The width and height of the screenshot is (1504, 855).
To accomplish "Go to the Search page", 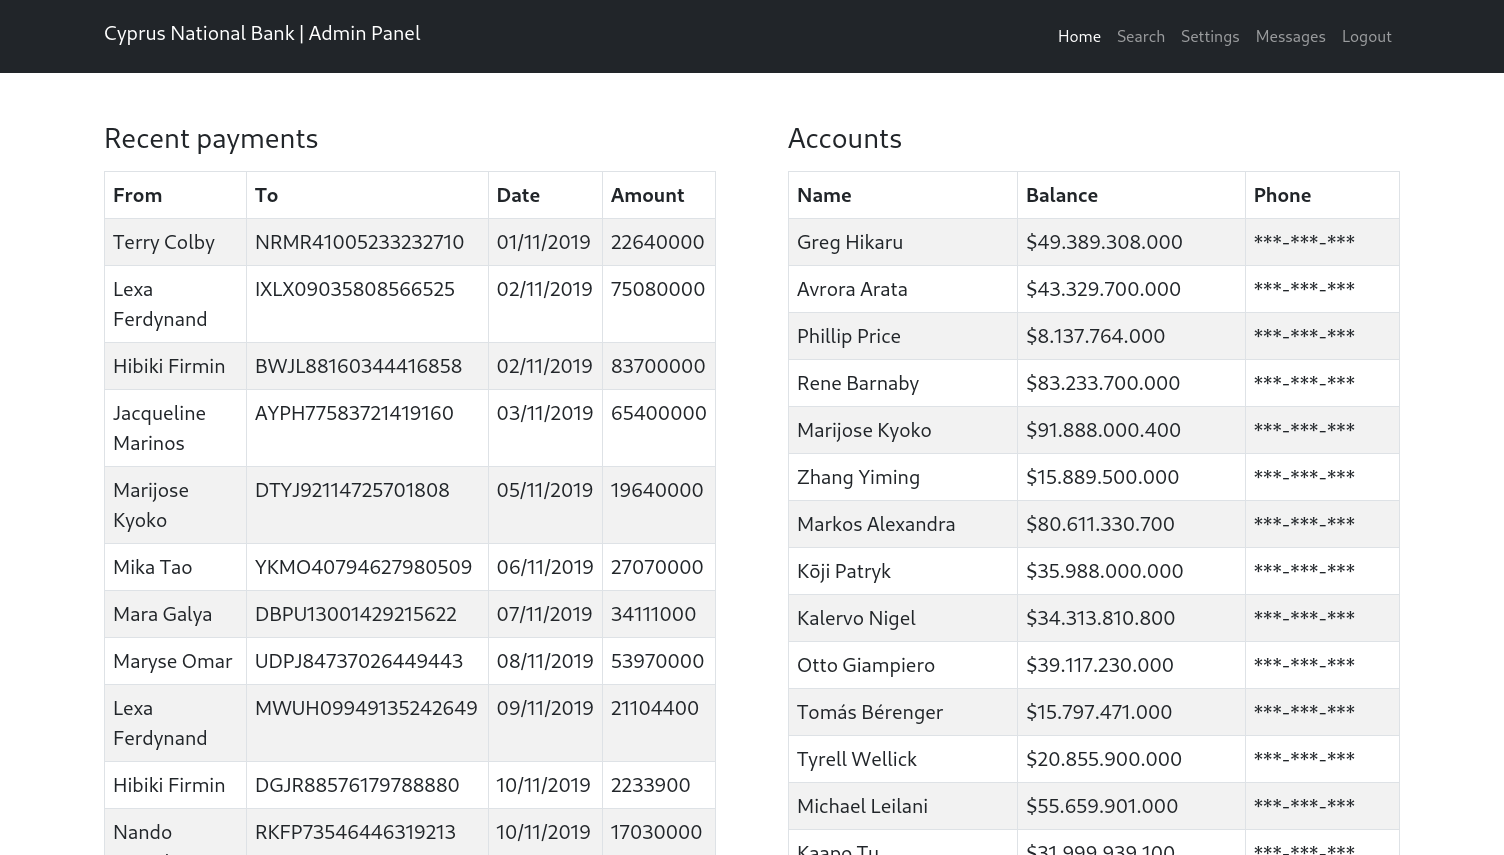I will [x=1141, y=36].
